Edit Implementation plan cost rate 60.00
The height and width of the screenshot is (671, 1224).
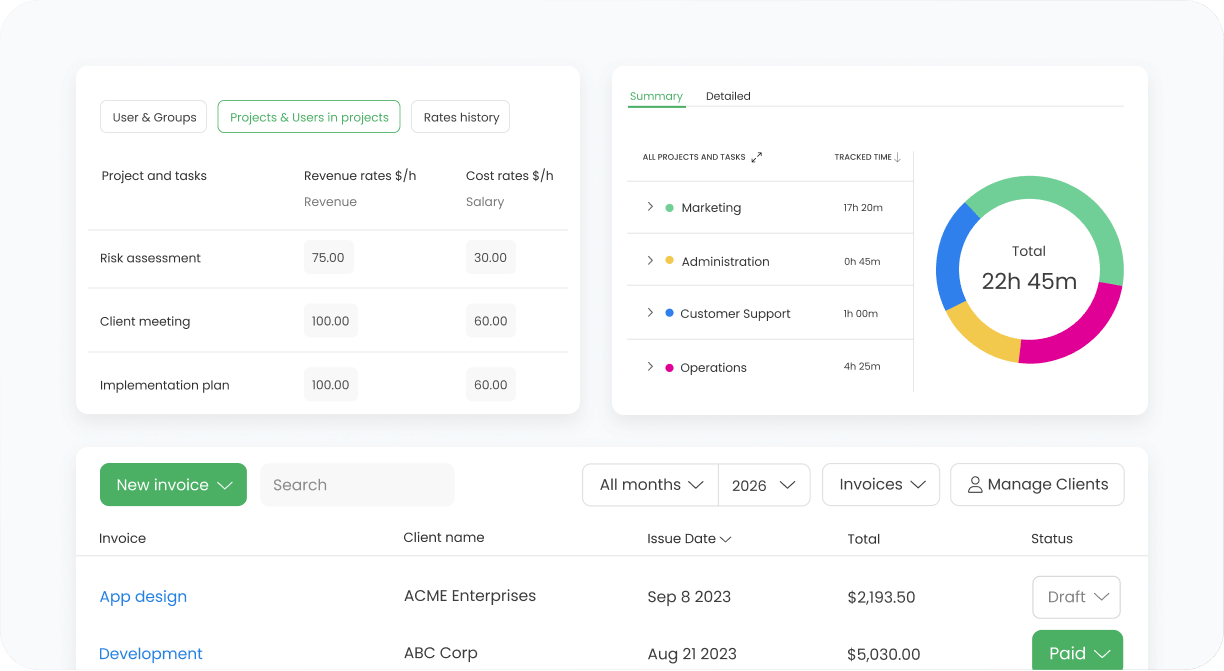pyautogui.click(x=490, y=385)
